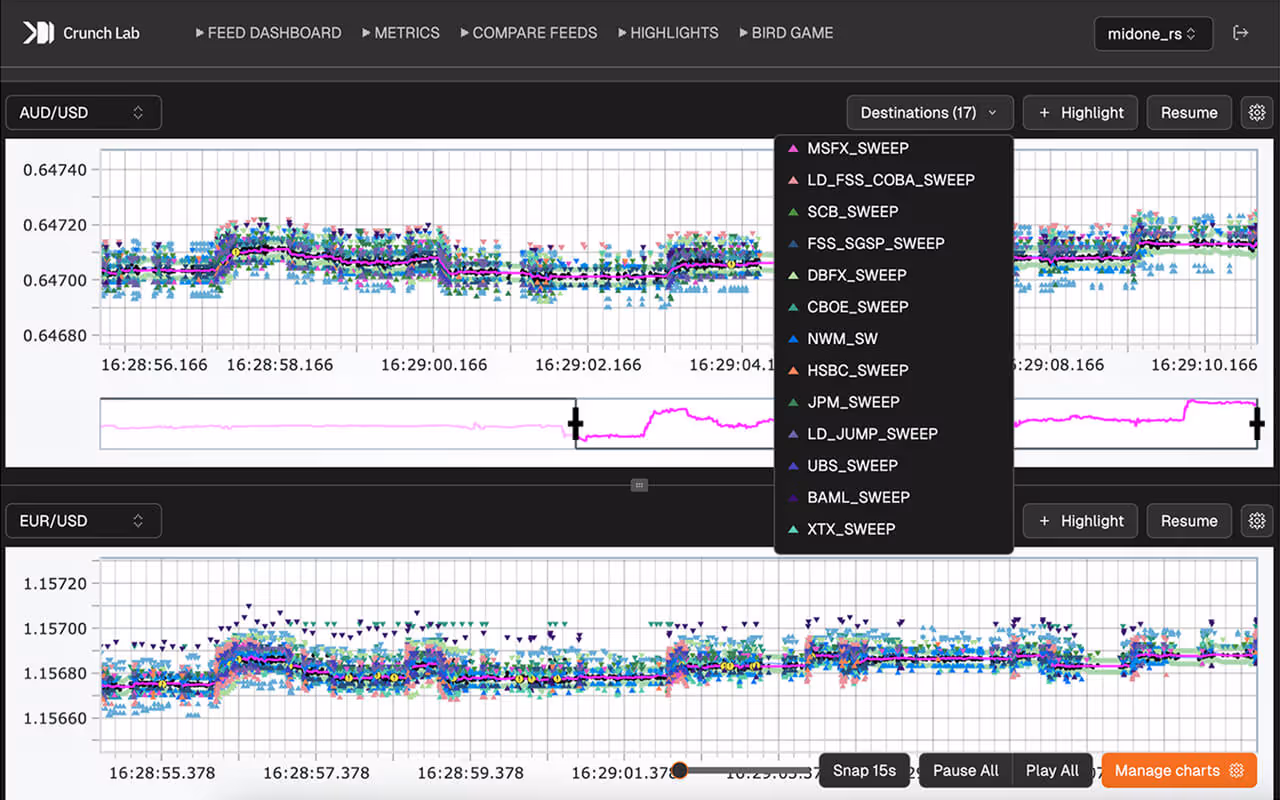Click the Snap 15s button
1280x800 pixels.
click(864, 771)
